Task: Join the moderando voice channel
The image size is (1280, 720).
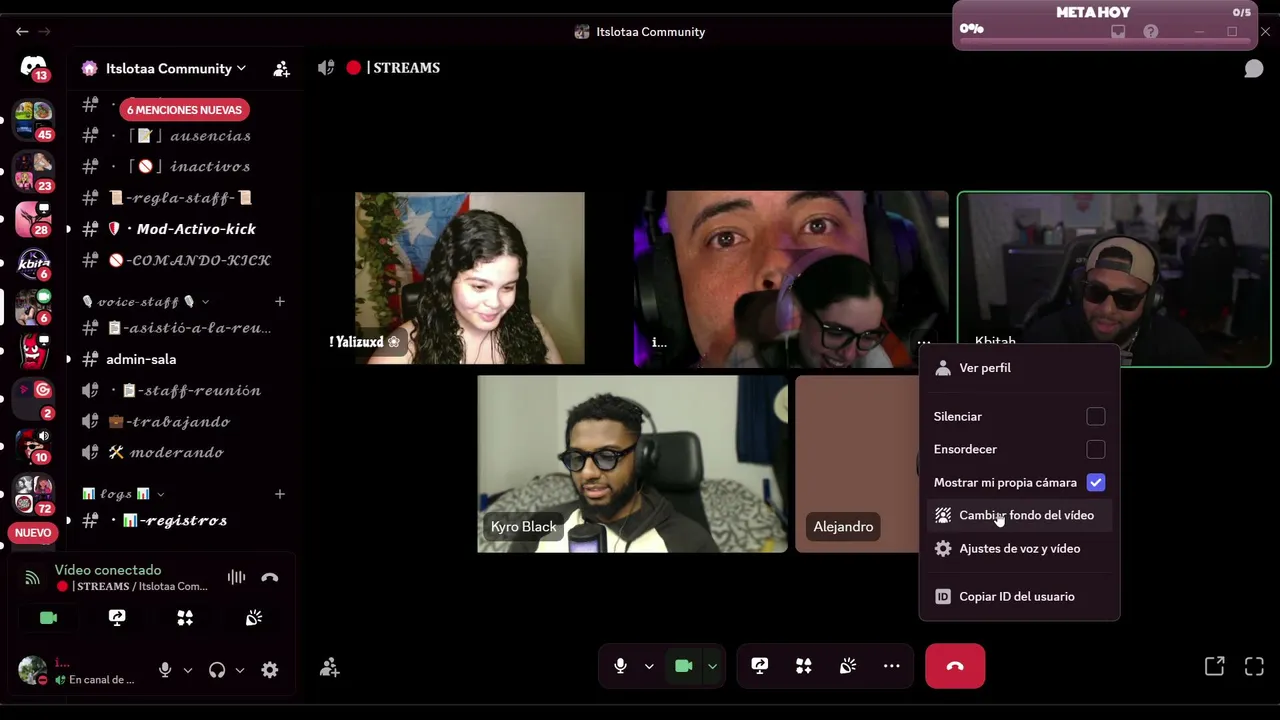Action: [x=185, y=452]
